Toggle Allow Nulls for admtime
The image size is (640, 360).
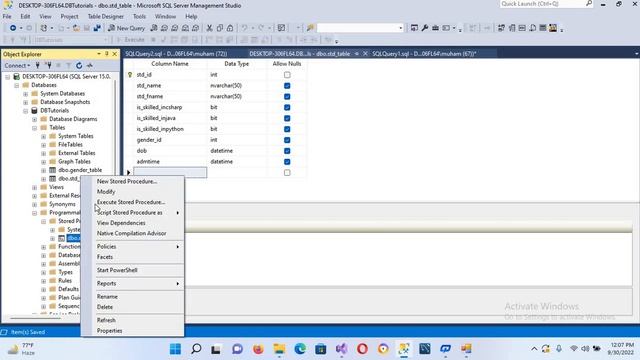click(x=287, y=162)
